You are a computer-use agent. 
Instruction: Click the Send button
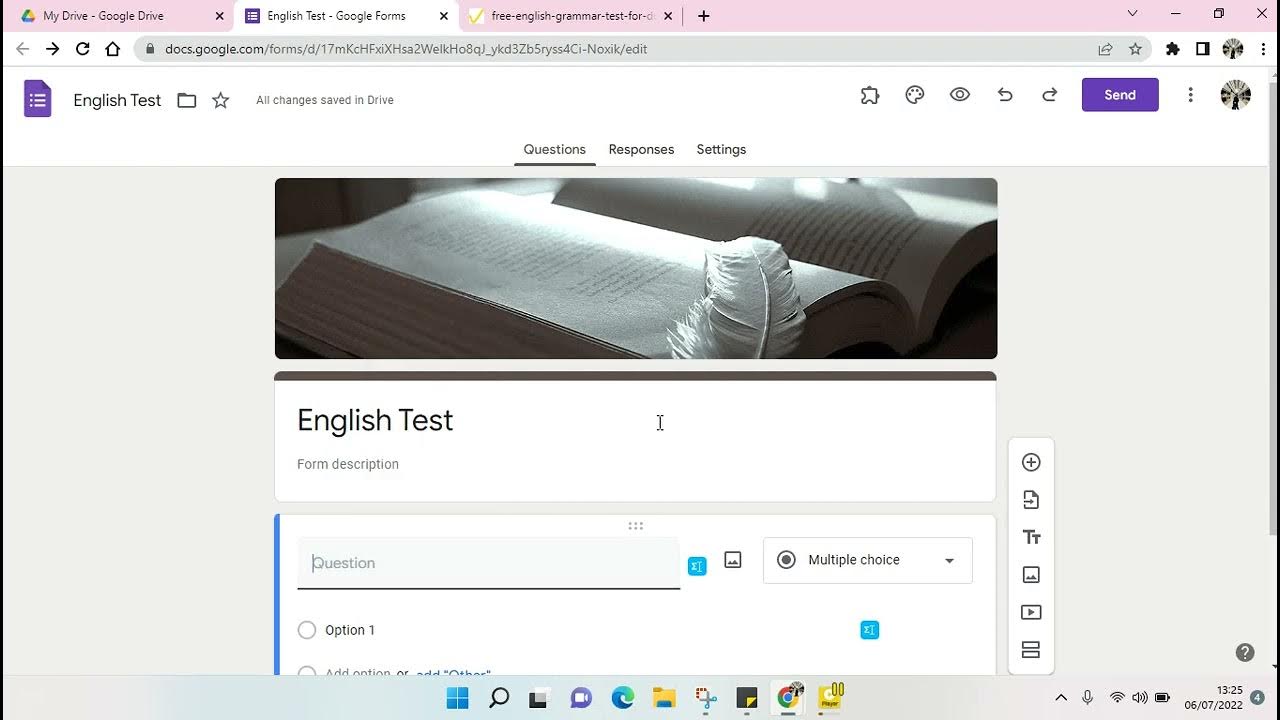(x=1120, y=95)
